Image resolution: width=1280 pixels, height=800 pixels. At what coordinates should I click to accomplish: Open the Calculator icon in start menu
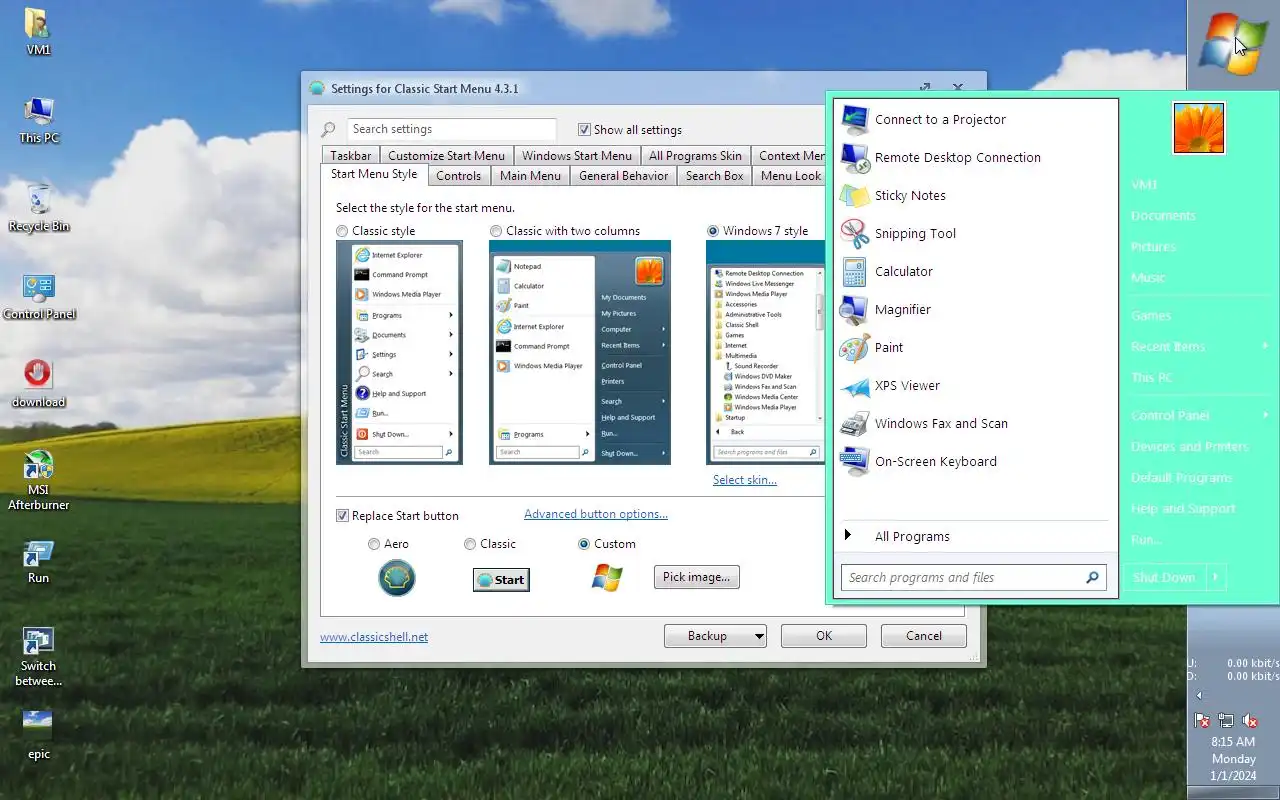coord(855,271)
